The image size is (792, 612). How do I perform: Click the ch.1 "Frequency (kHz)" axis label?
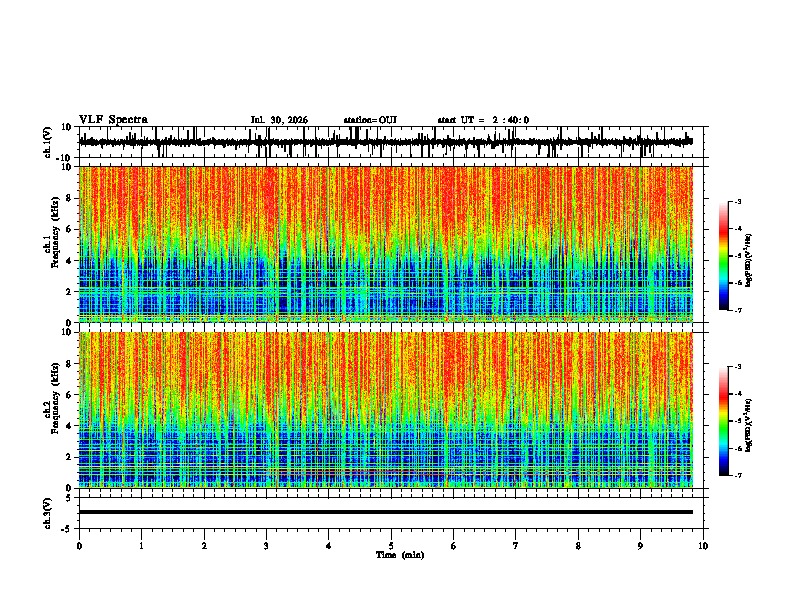coord(56,233)
